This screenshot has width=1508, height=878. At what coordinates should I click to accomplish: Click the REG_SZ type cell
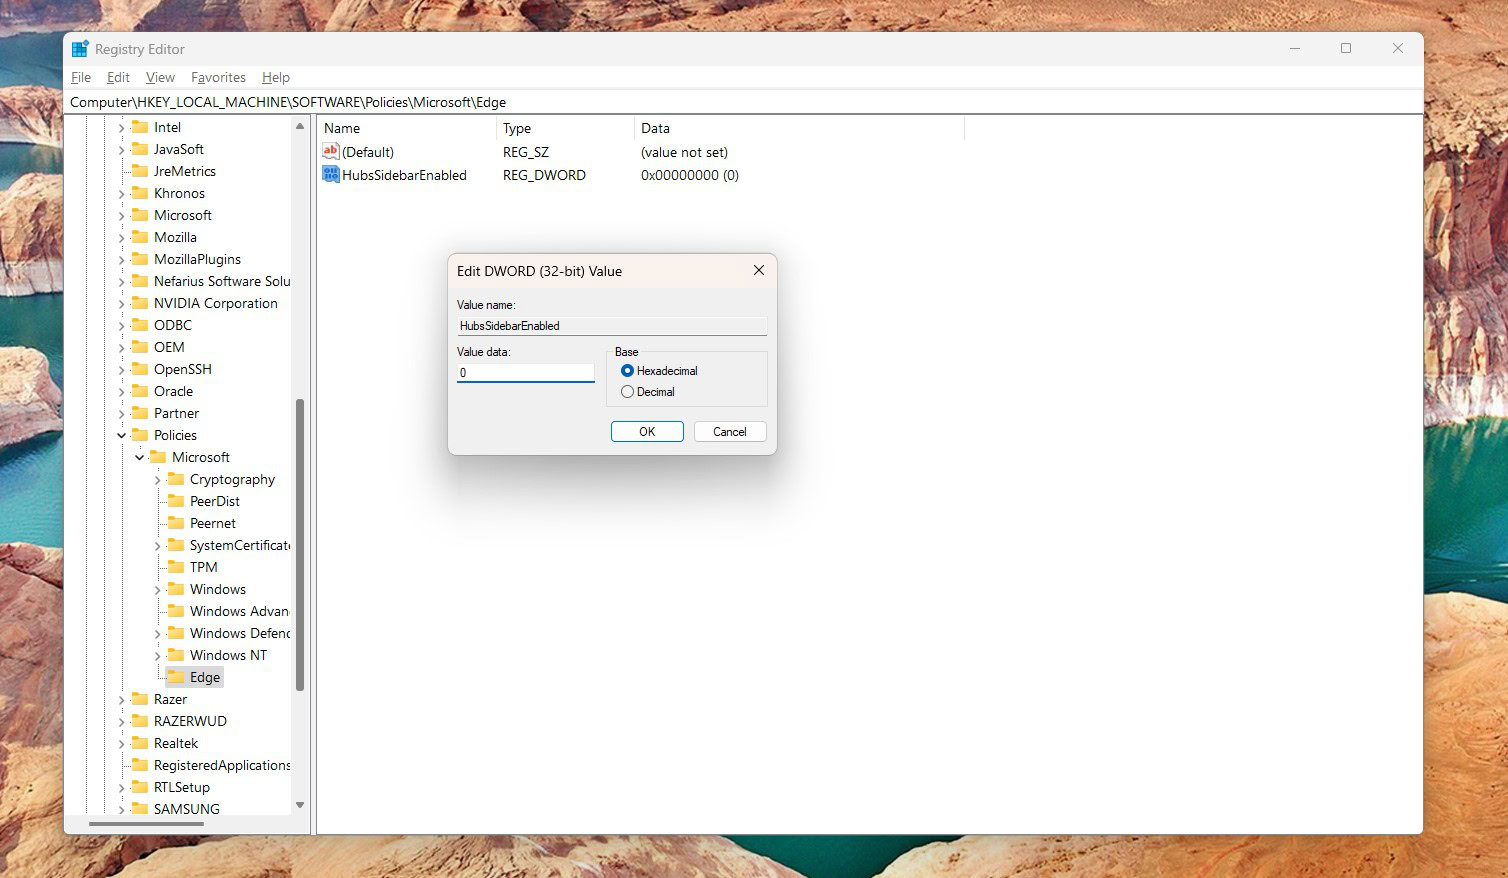[526, 152]
